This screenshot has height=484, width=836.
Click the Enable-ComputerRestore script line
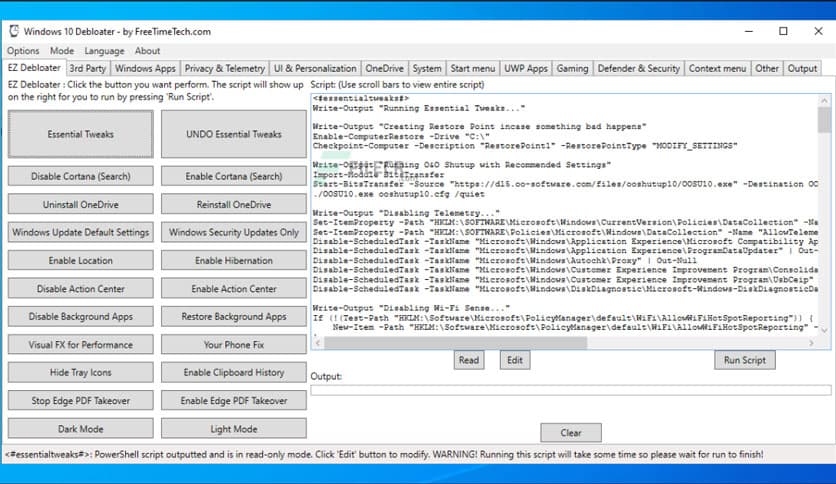pyautogui.click(x=401, y=136)
